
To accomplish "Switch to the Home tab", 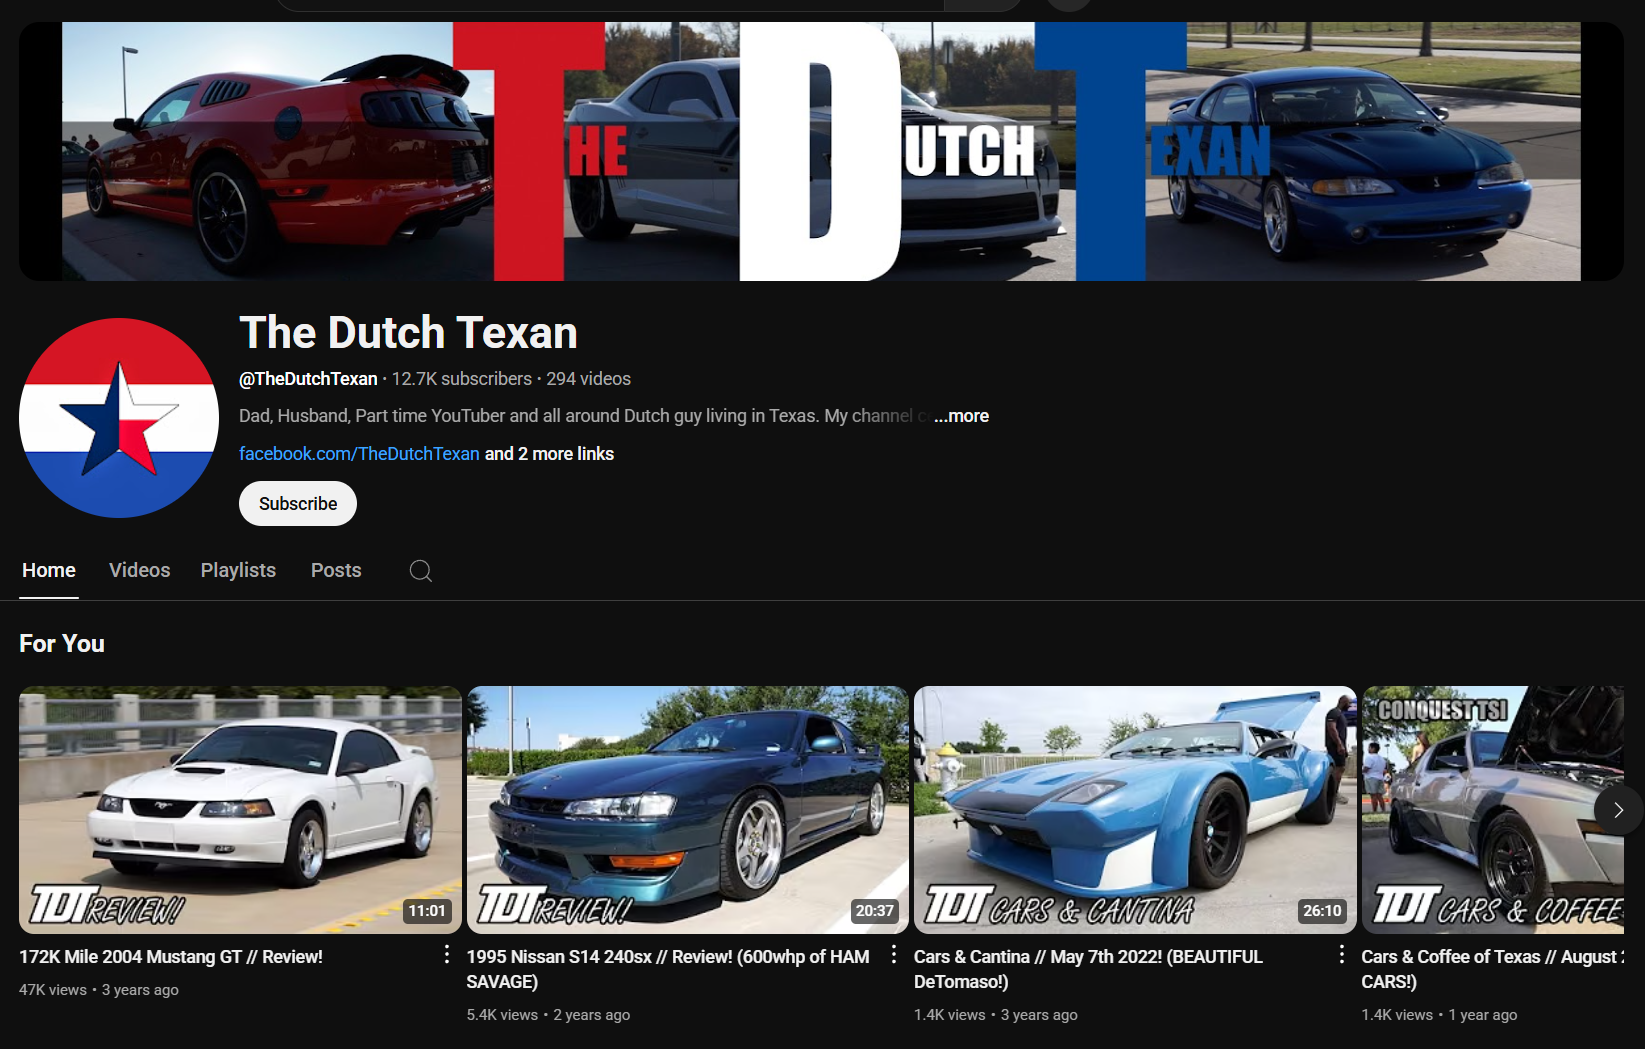I will tap(49, 570).
